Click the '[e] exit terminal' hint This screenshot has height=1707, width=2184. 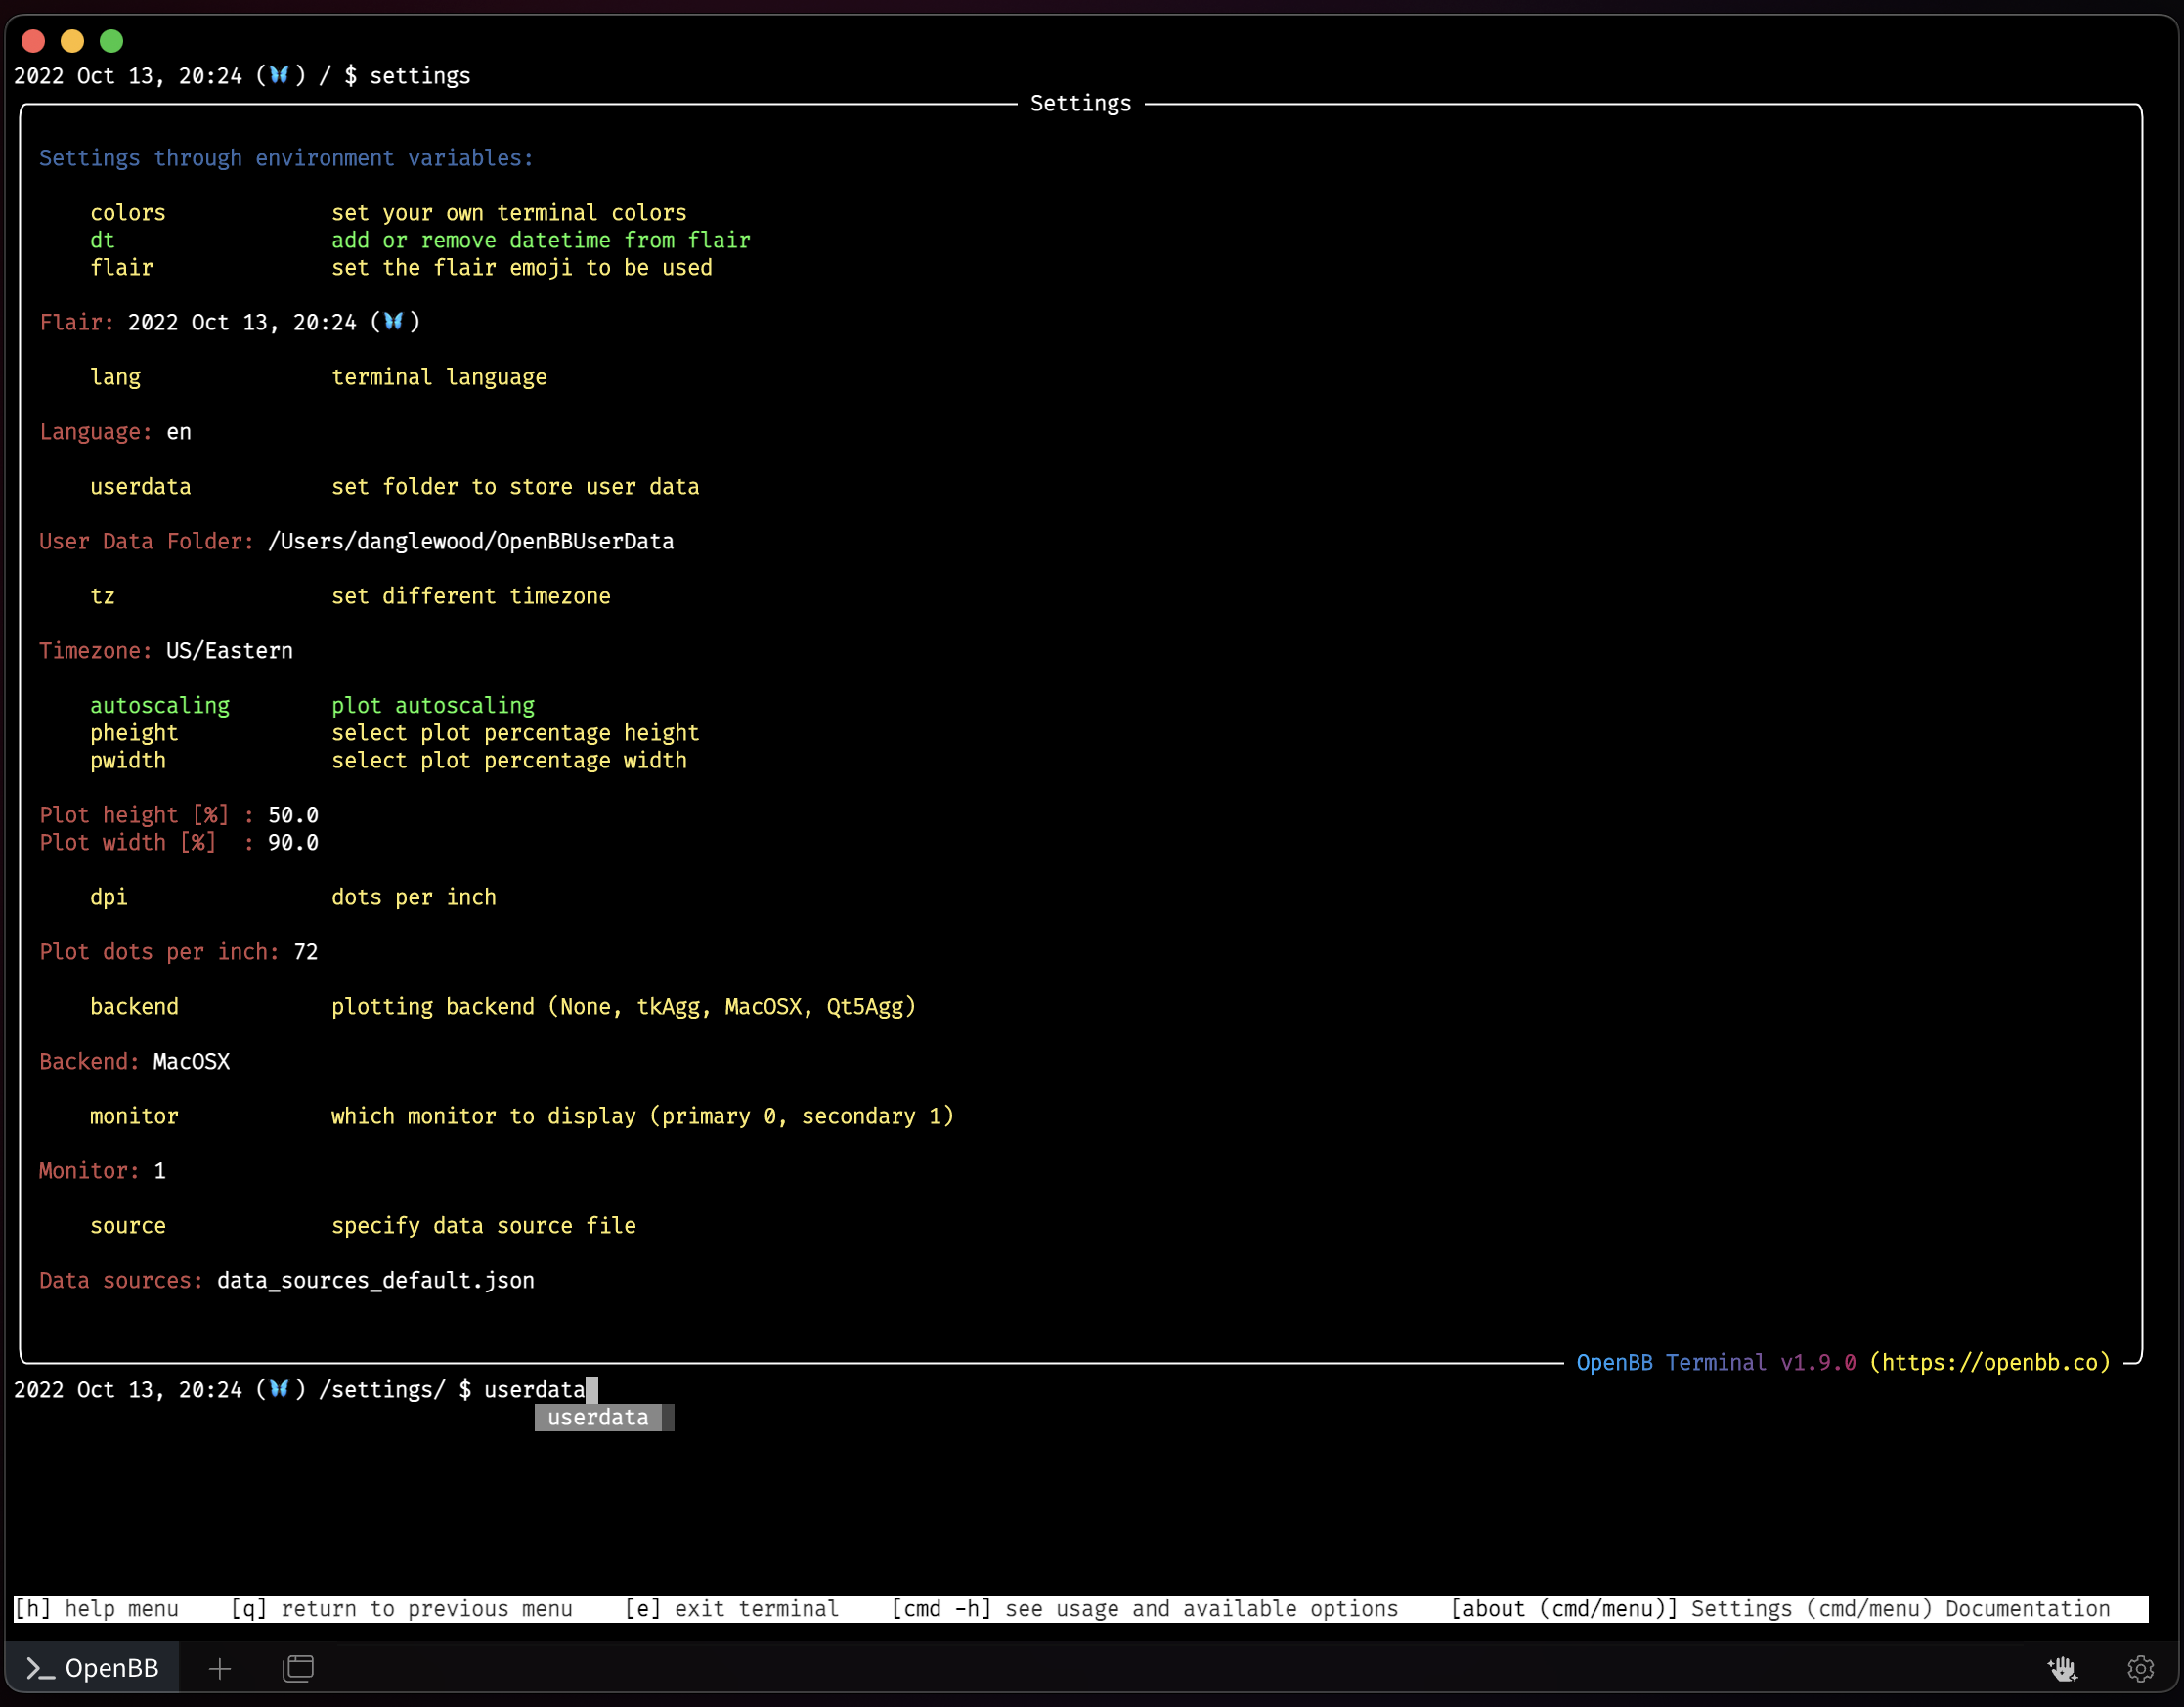point(732,1609)
